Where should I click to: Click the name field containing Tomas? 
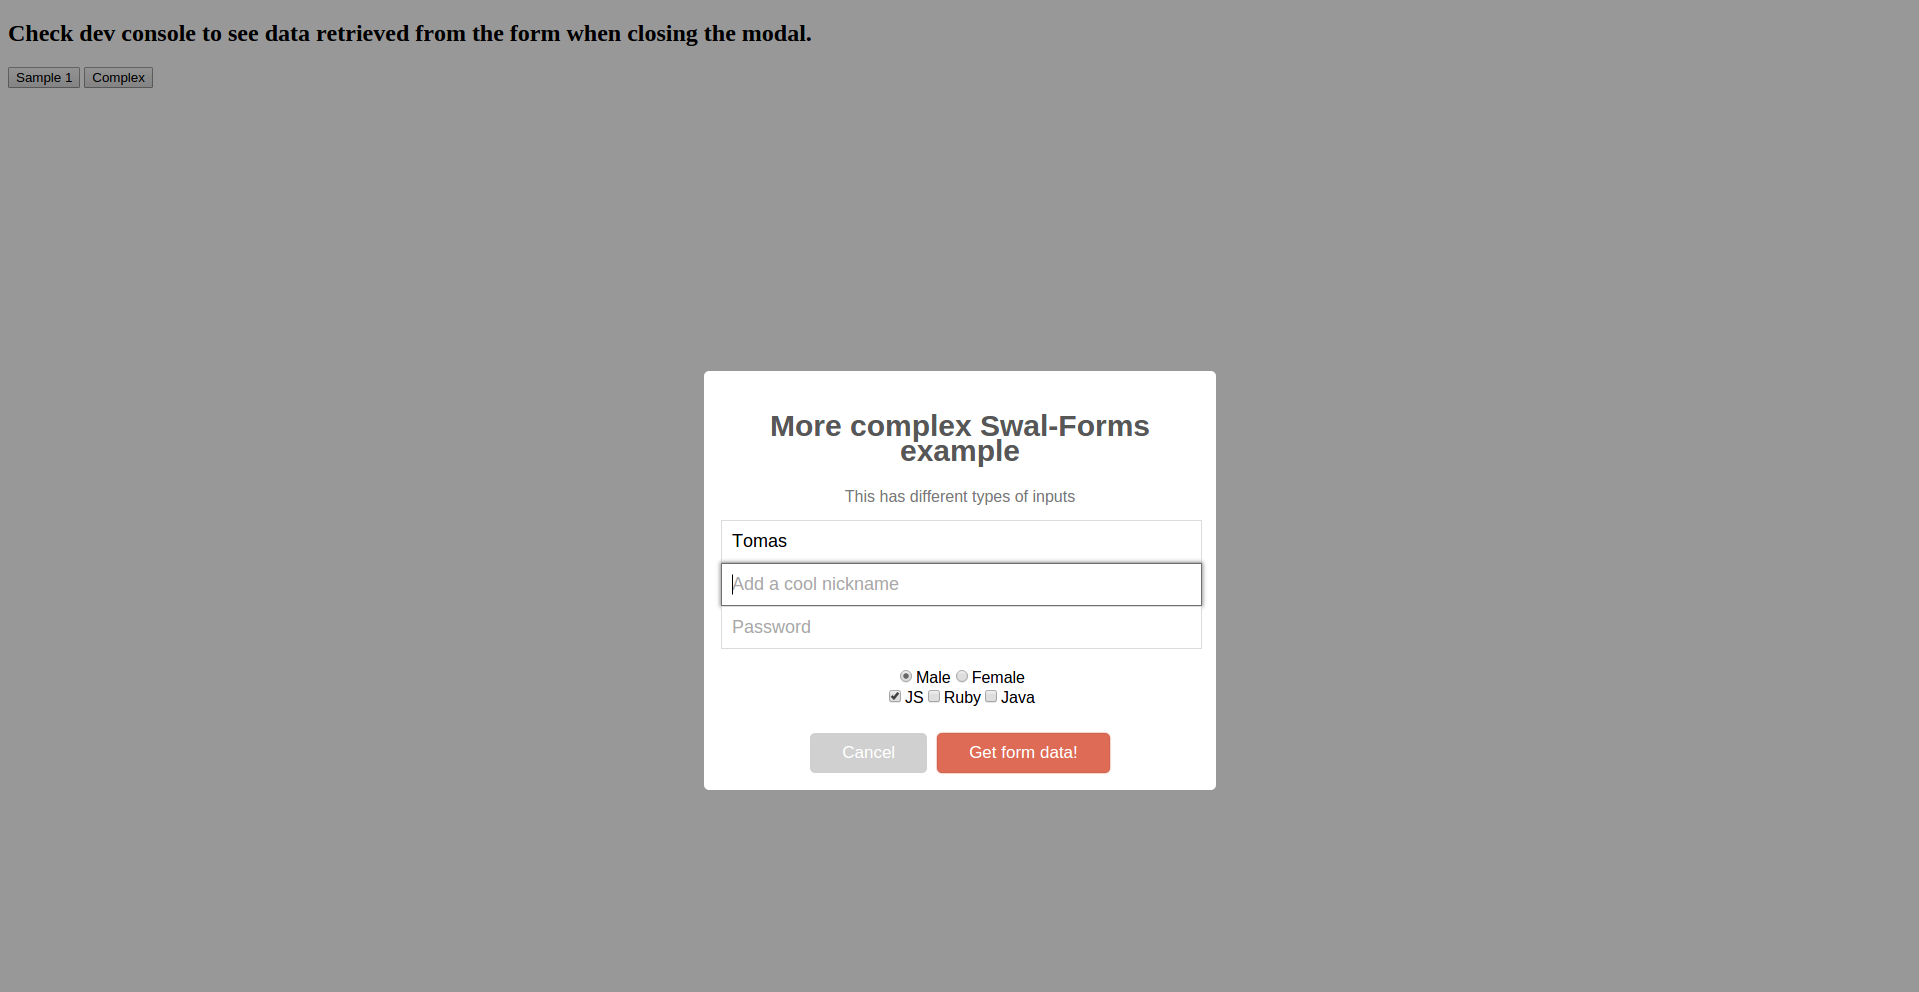(961, 541)
